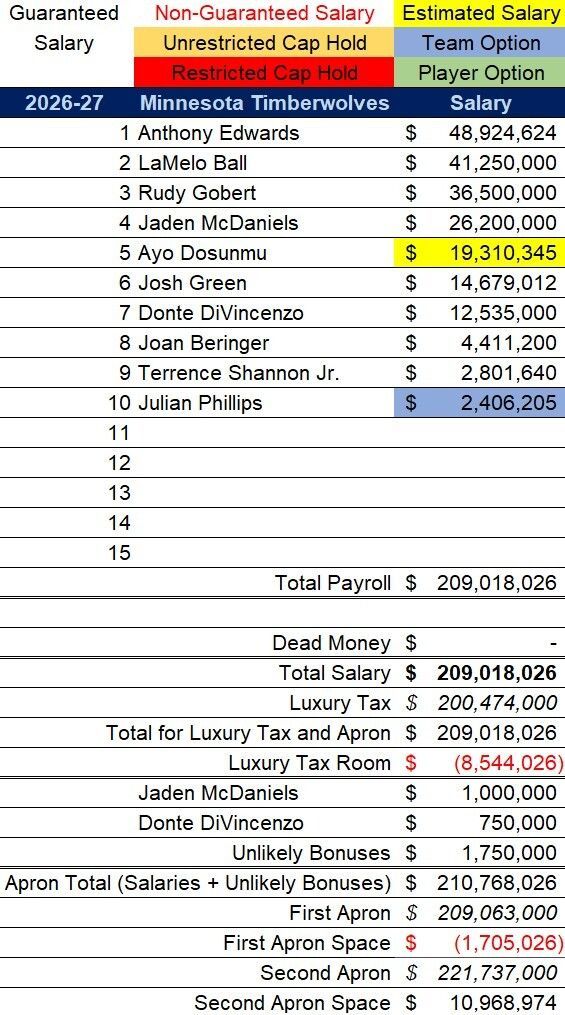Select Total for Luxury Tax and Apron label
Viewport: 565px width, 1015px height.
pos(248,733)
